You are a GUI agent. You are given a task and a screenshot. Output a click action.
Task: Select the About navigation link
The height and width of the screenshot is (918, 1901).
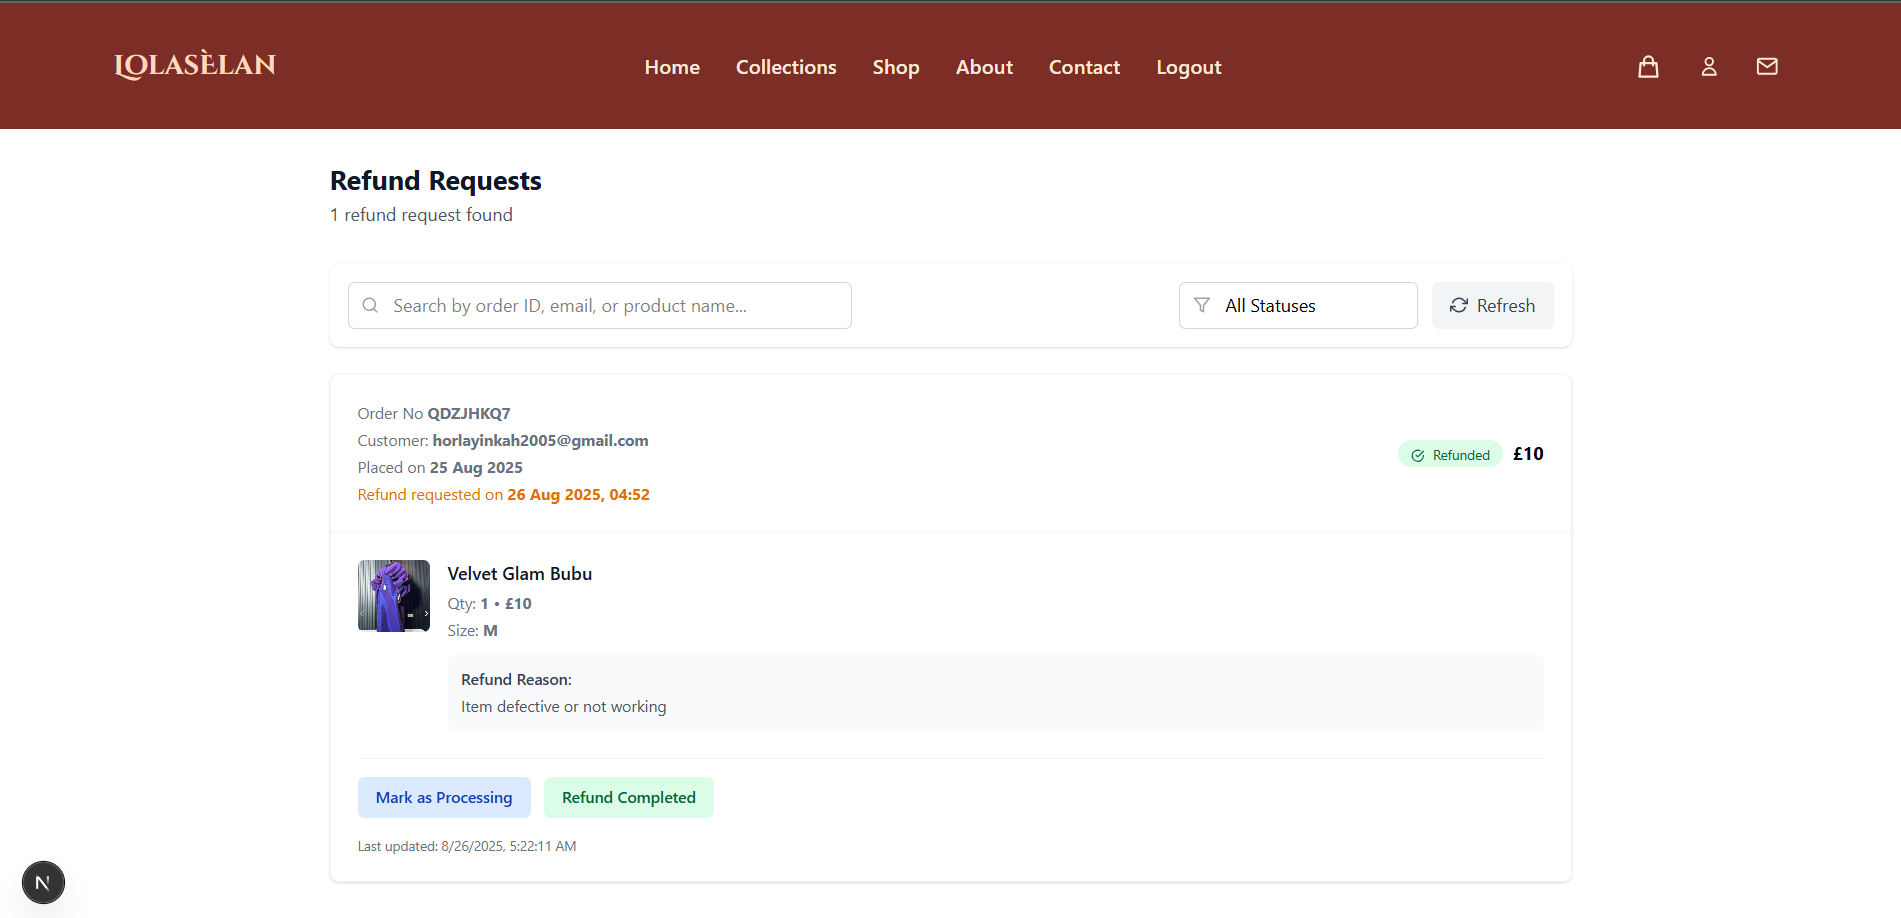point(984,67)
